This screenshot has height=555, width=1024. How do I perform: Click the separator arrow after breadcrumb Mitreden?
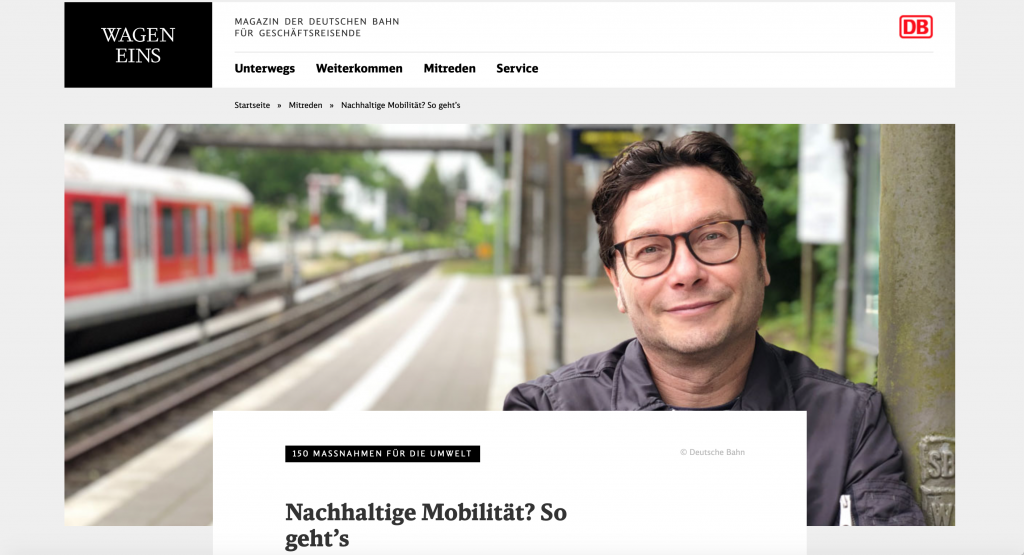coord(332,105)
